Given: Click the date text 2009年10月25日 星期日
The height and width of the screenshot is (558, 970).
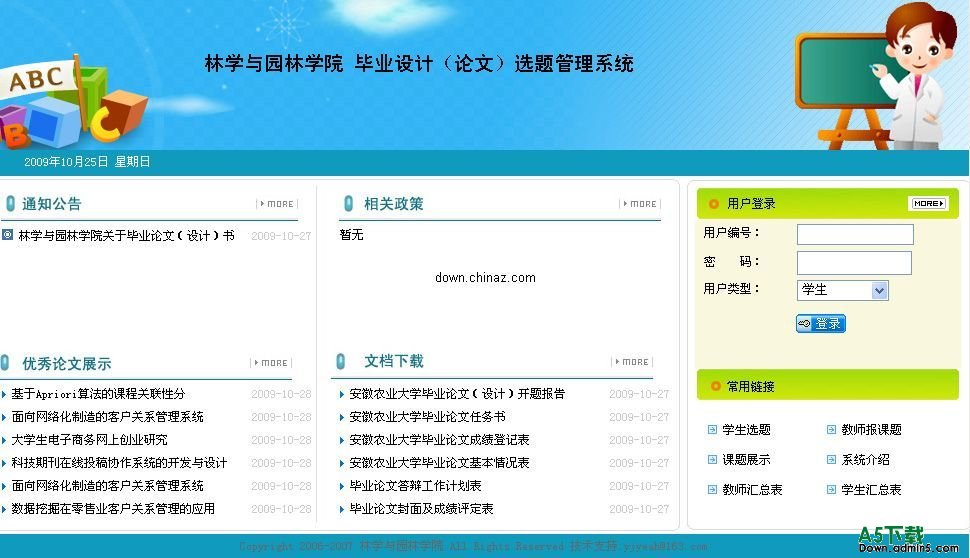Looking at the screenshot, I should point(87,161).
